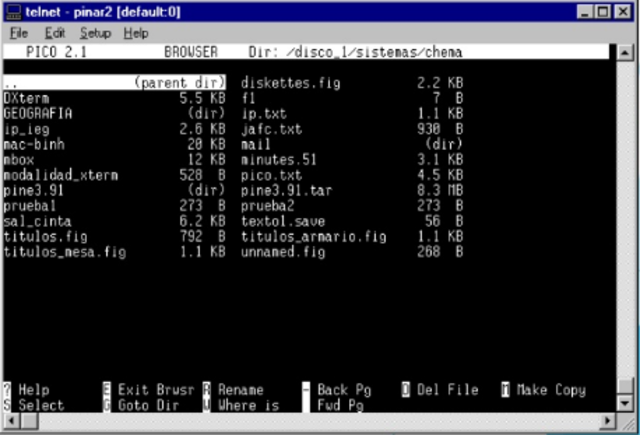
Task: Click the 5.5 KB size value
Action: [203, 98]
